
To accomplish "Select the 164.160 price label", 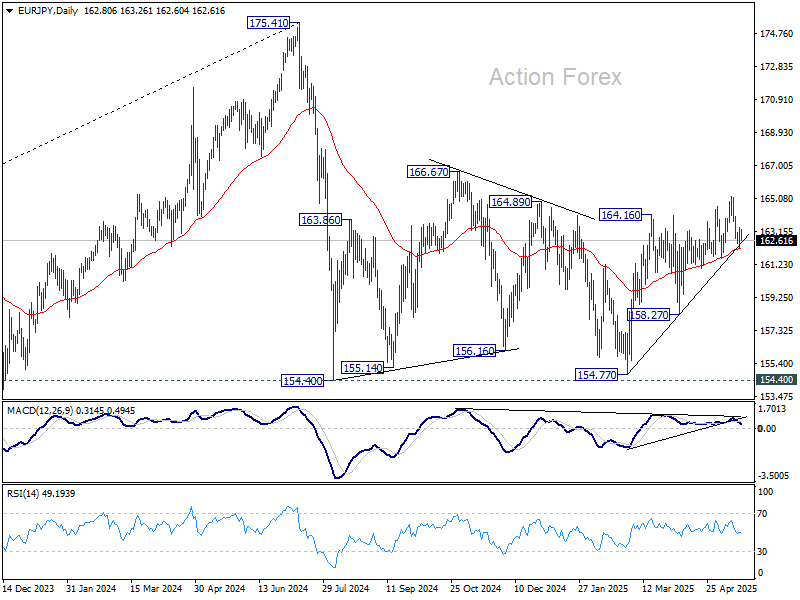I will click(620, 215).
